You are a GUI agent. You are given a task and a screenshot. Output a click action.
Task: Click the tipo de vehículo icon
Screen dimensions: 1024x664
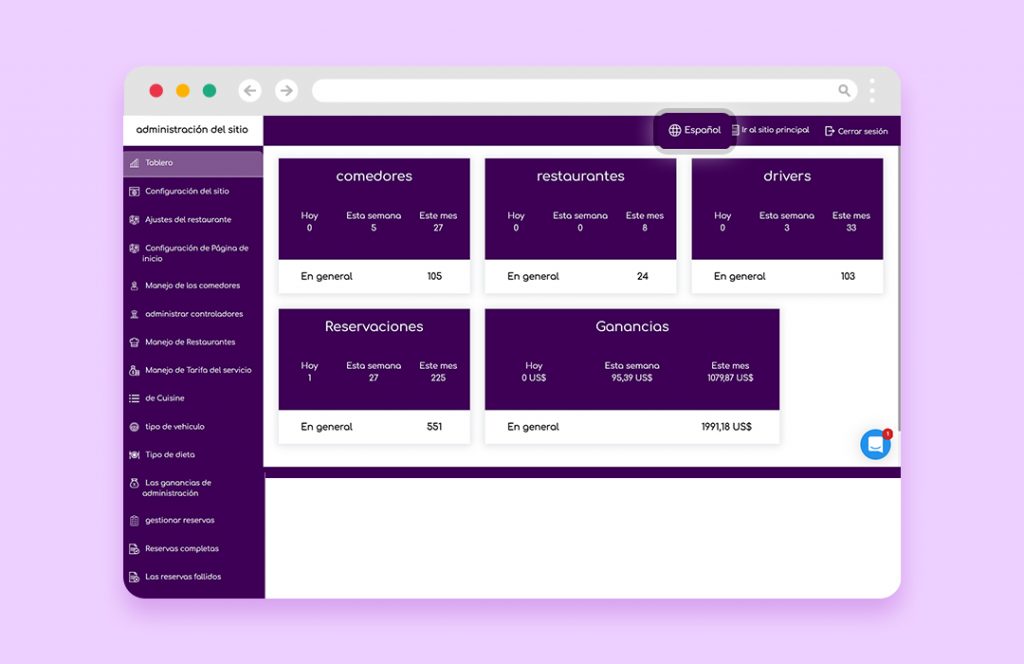[134, 427]
